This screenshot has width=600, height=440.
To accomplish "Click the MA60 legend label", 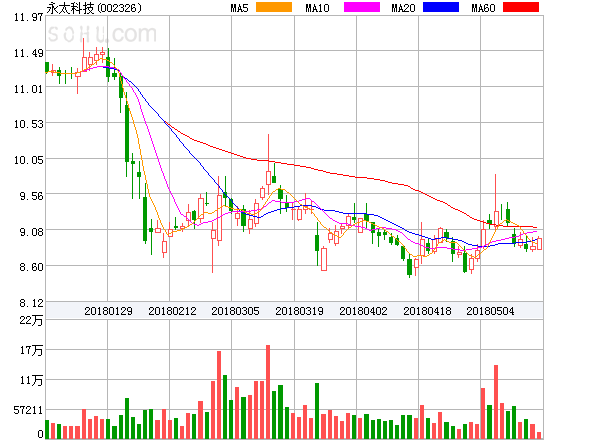I will coord(483,8).
